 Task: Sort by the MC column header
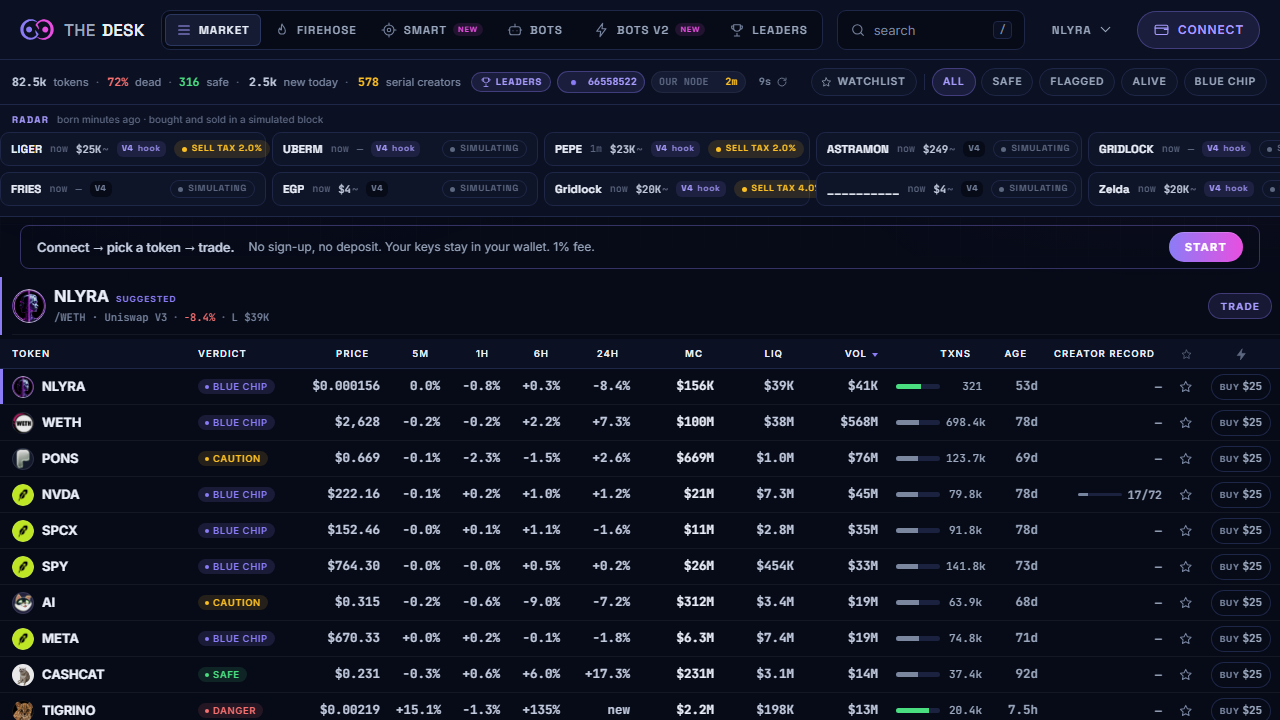pyautogui.click(x=694, y=354)
